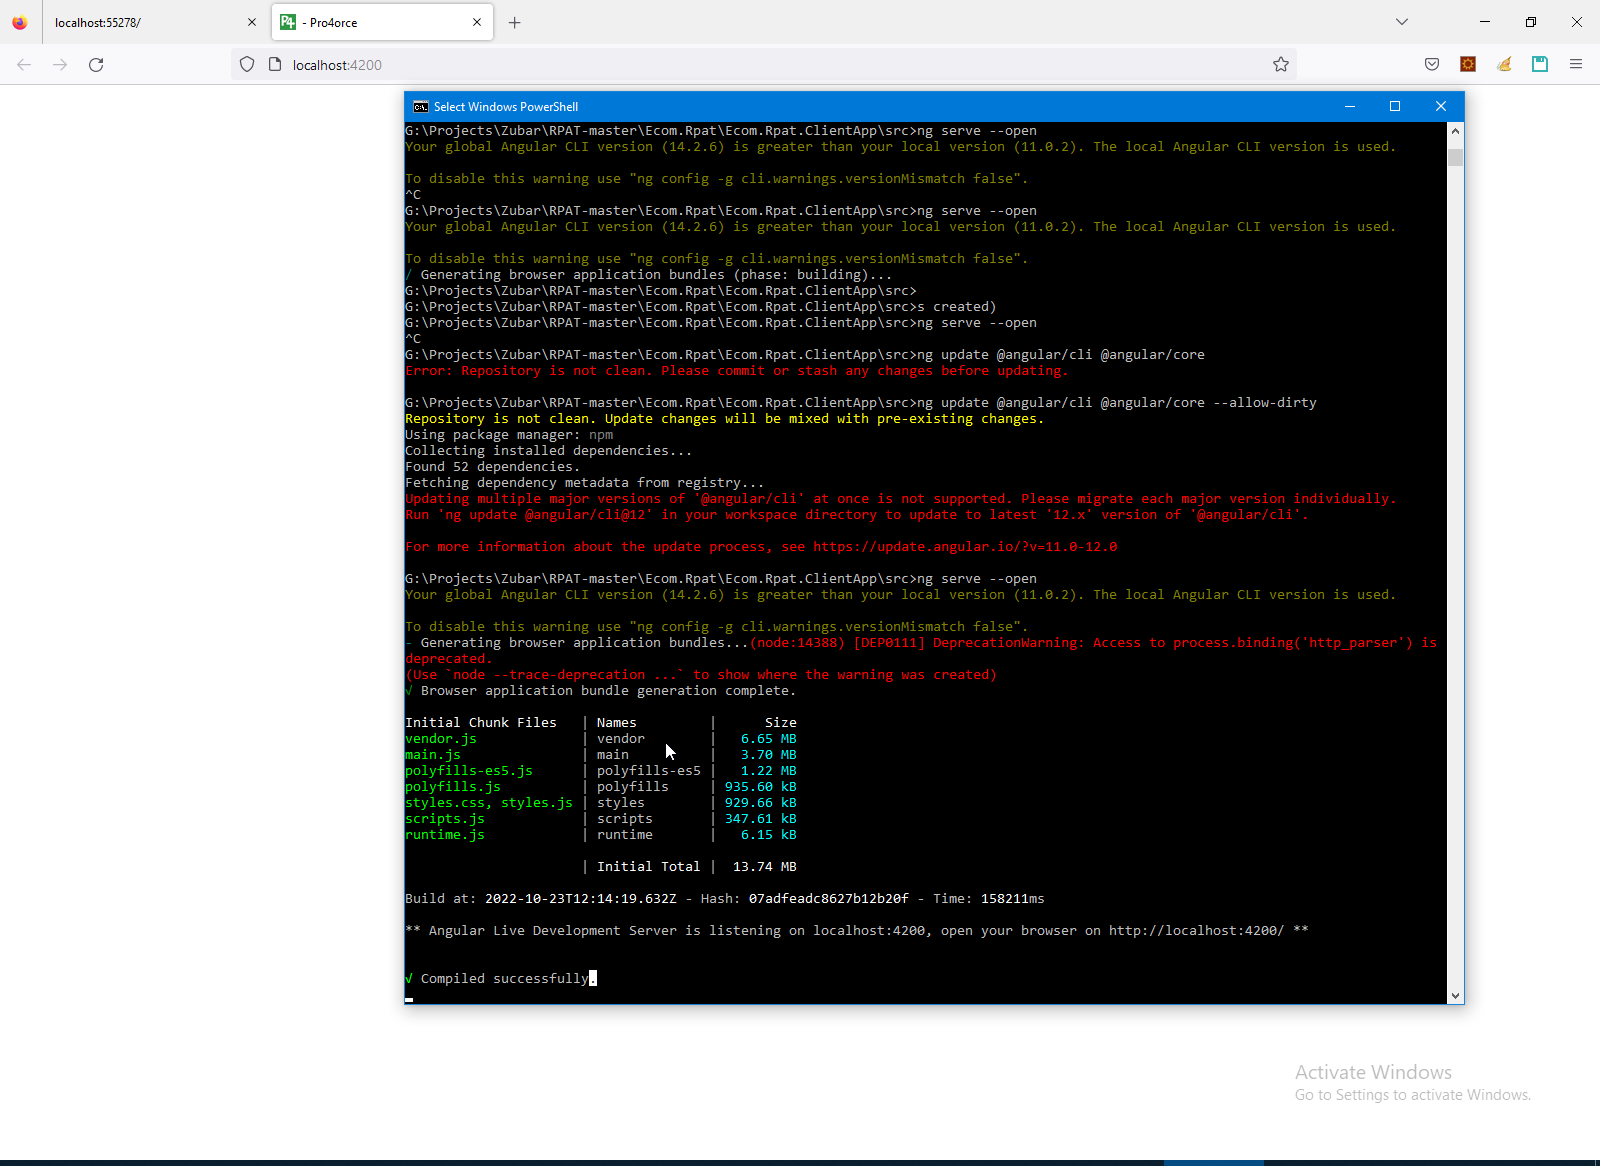Click 'Error: Repository is not clean' line
This screenshot has width=1600, height=1166.
click(737, 371)
